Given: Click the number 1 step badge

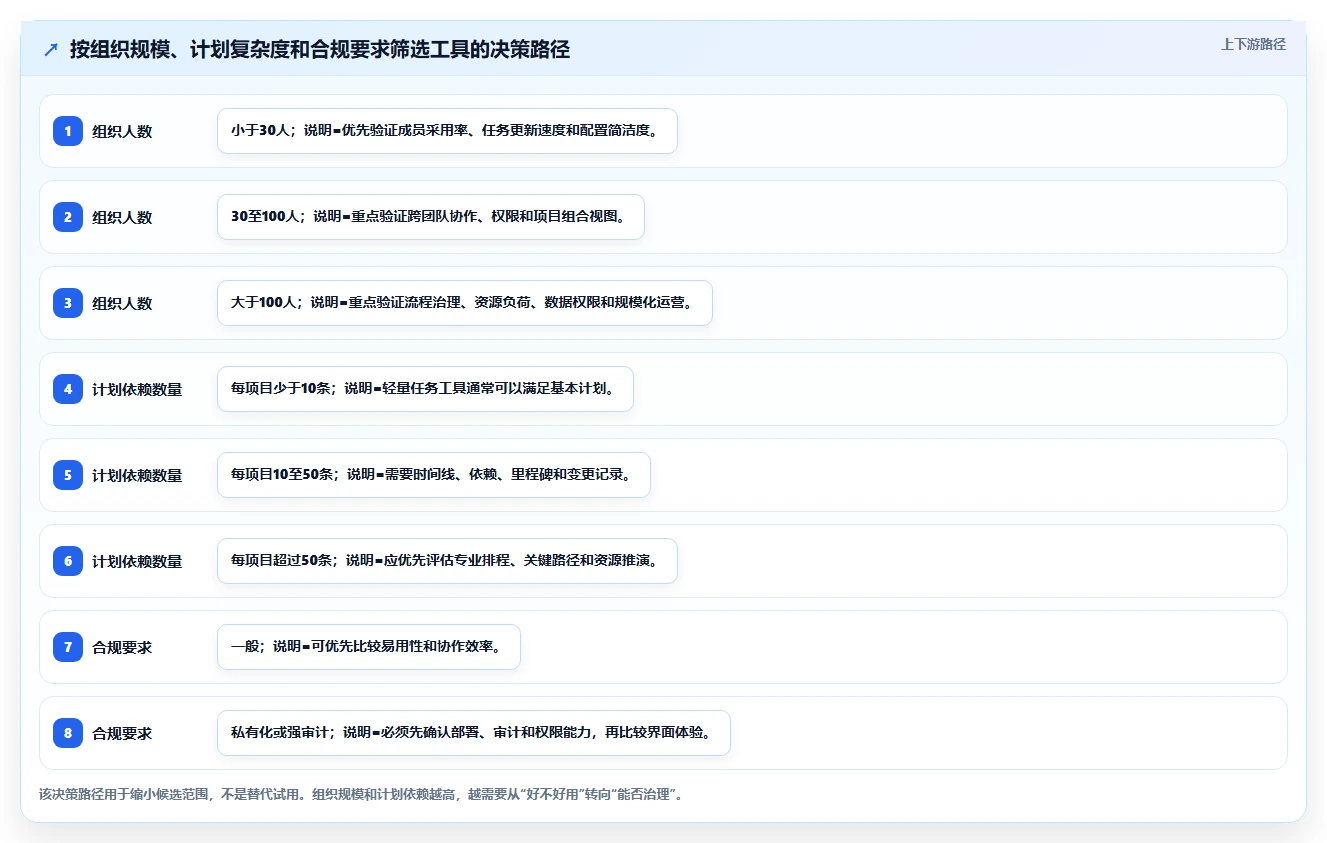Looking at the screenshot, I should point(68,131).
